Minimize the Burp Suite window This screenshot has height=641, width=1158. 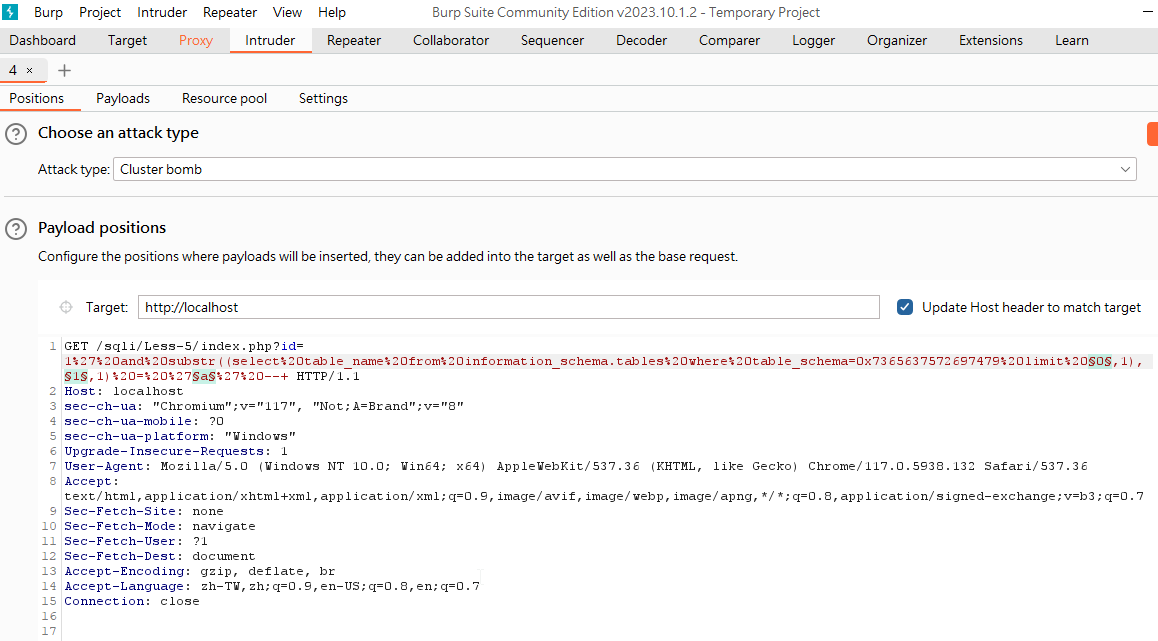click(x=1147, y=13)
